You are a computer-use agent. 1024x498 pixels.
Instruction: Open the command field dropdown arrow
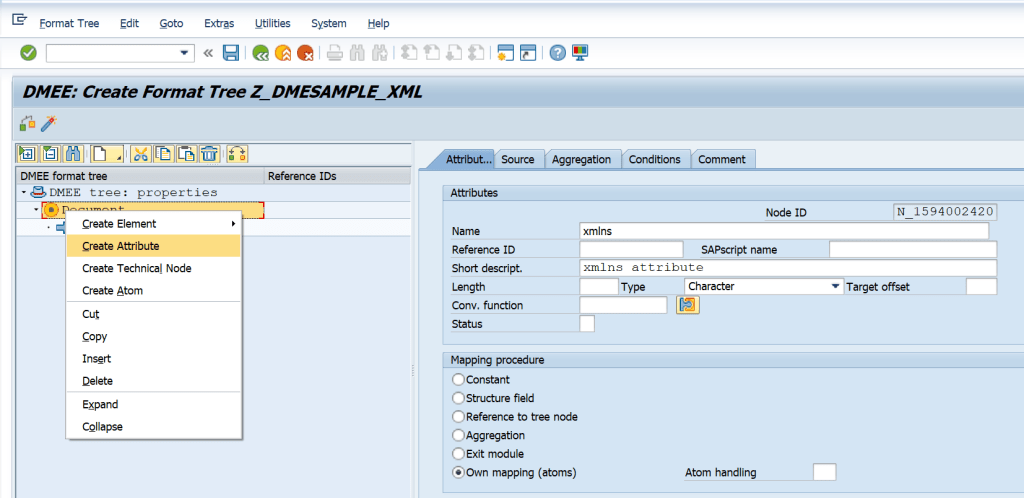tap(185, 53)
